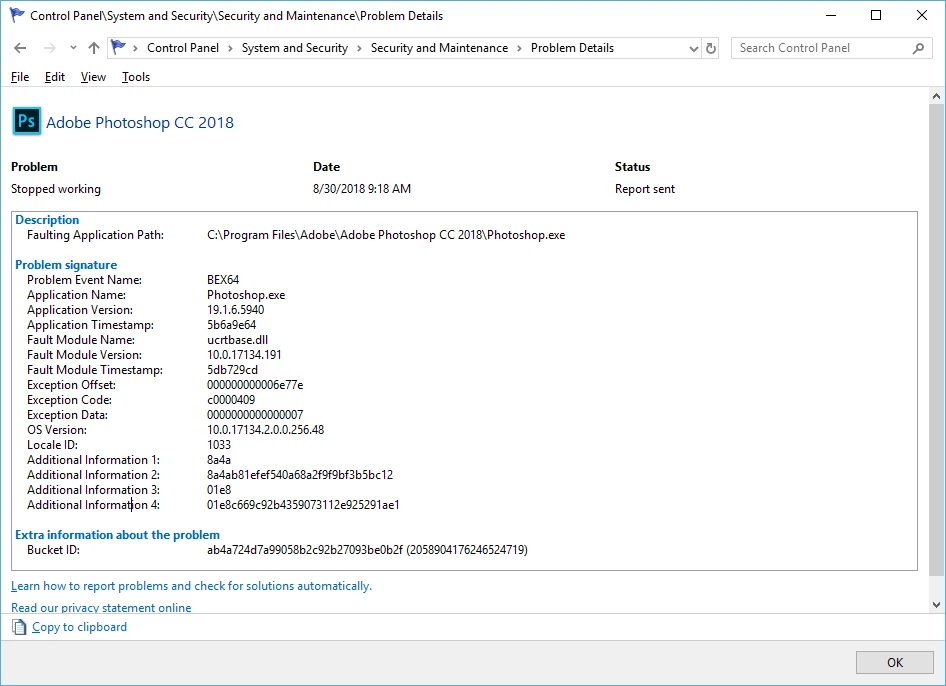This screenshot has height=686, width=946.
Task: Open Read our privacy statement online link
Action: tap(101, 608)
